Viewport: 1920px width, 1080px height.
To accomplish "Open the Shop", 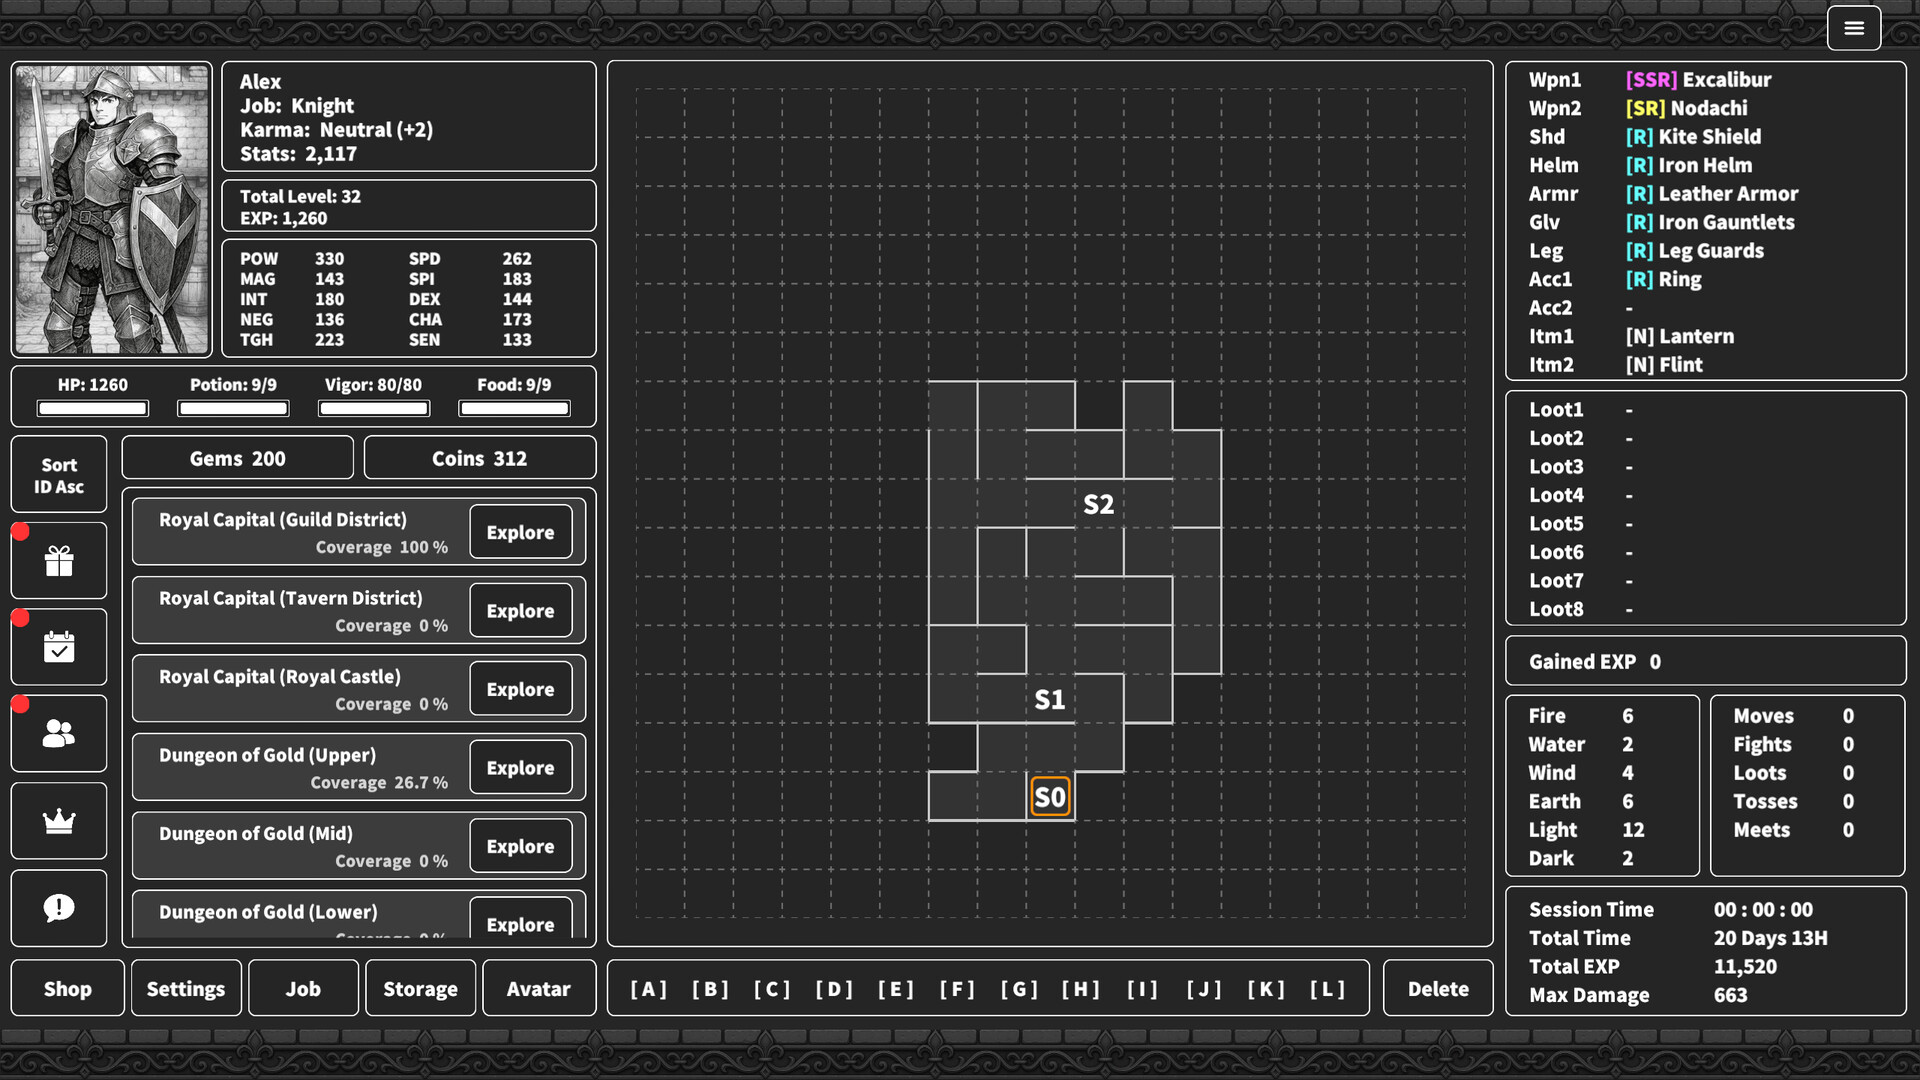I will click(67, 988).
